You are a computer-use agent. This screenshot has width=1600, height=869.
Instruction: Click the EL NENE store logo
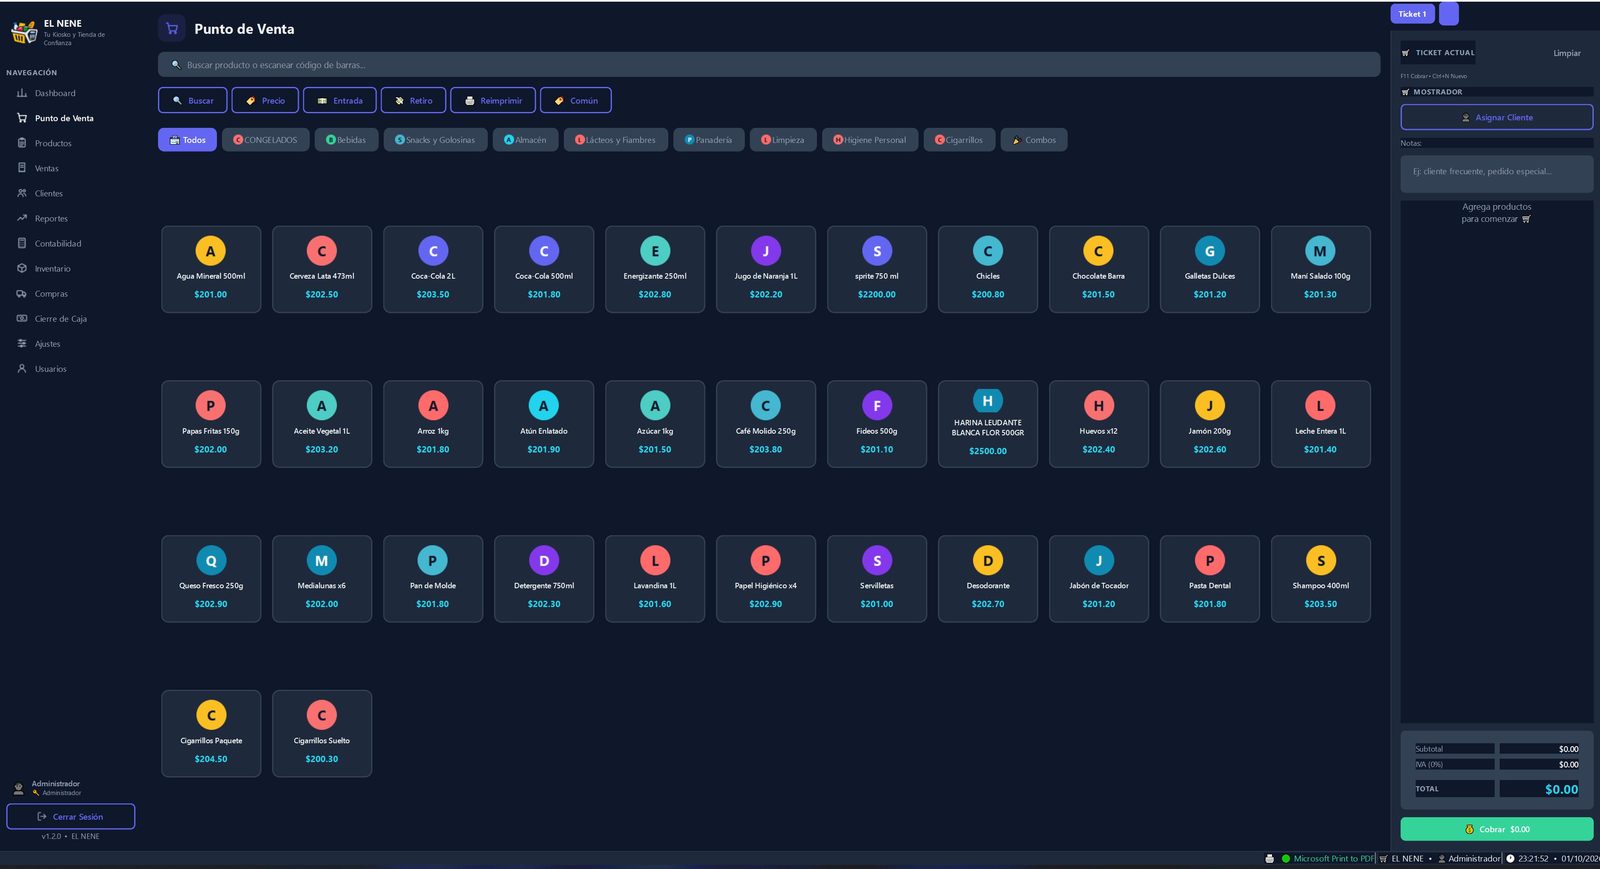coord(24,33)
